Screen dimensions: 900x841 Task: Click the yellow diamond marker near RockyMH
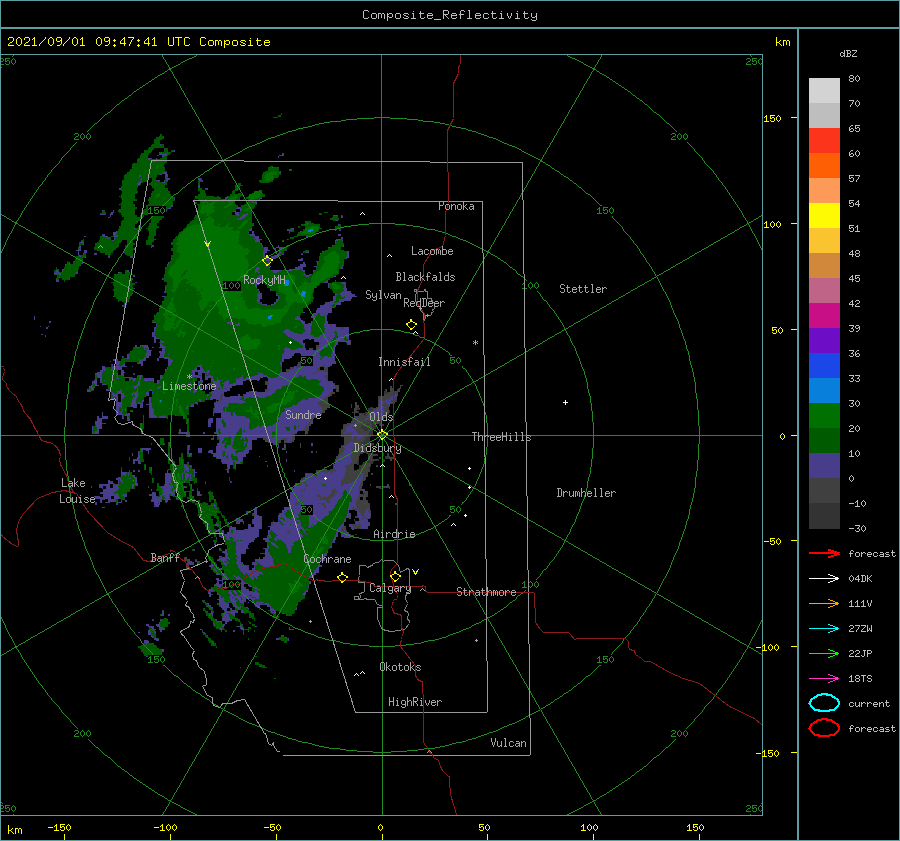267,261
